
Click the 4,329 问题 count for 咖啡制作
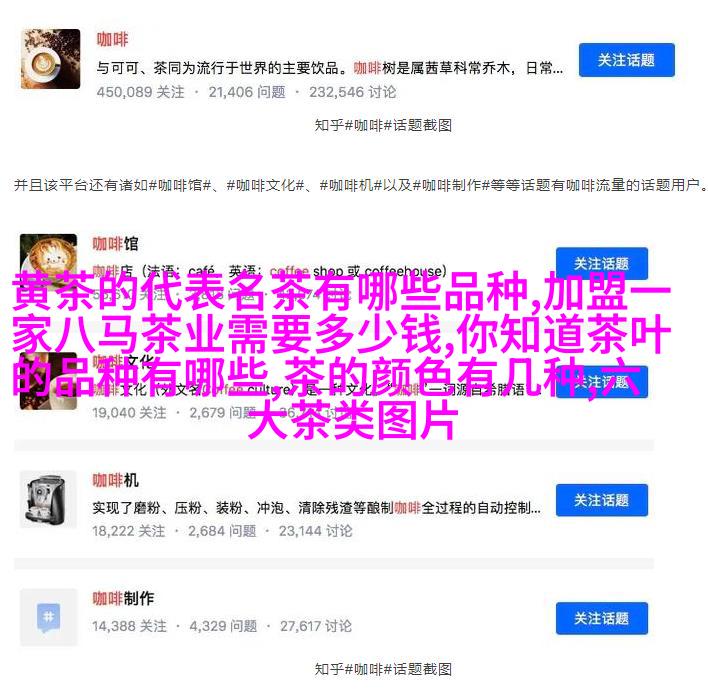click(x=223, y=626)
